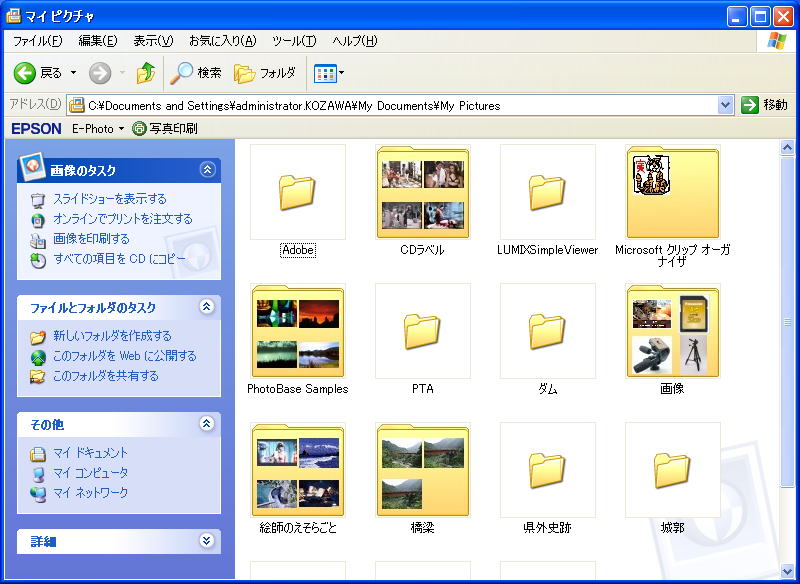
Task: Click the EPSON photo print (写真印刷) icon
Action: [x=140, y=129]
